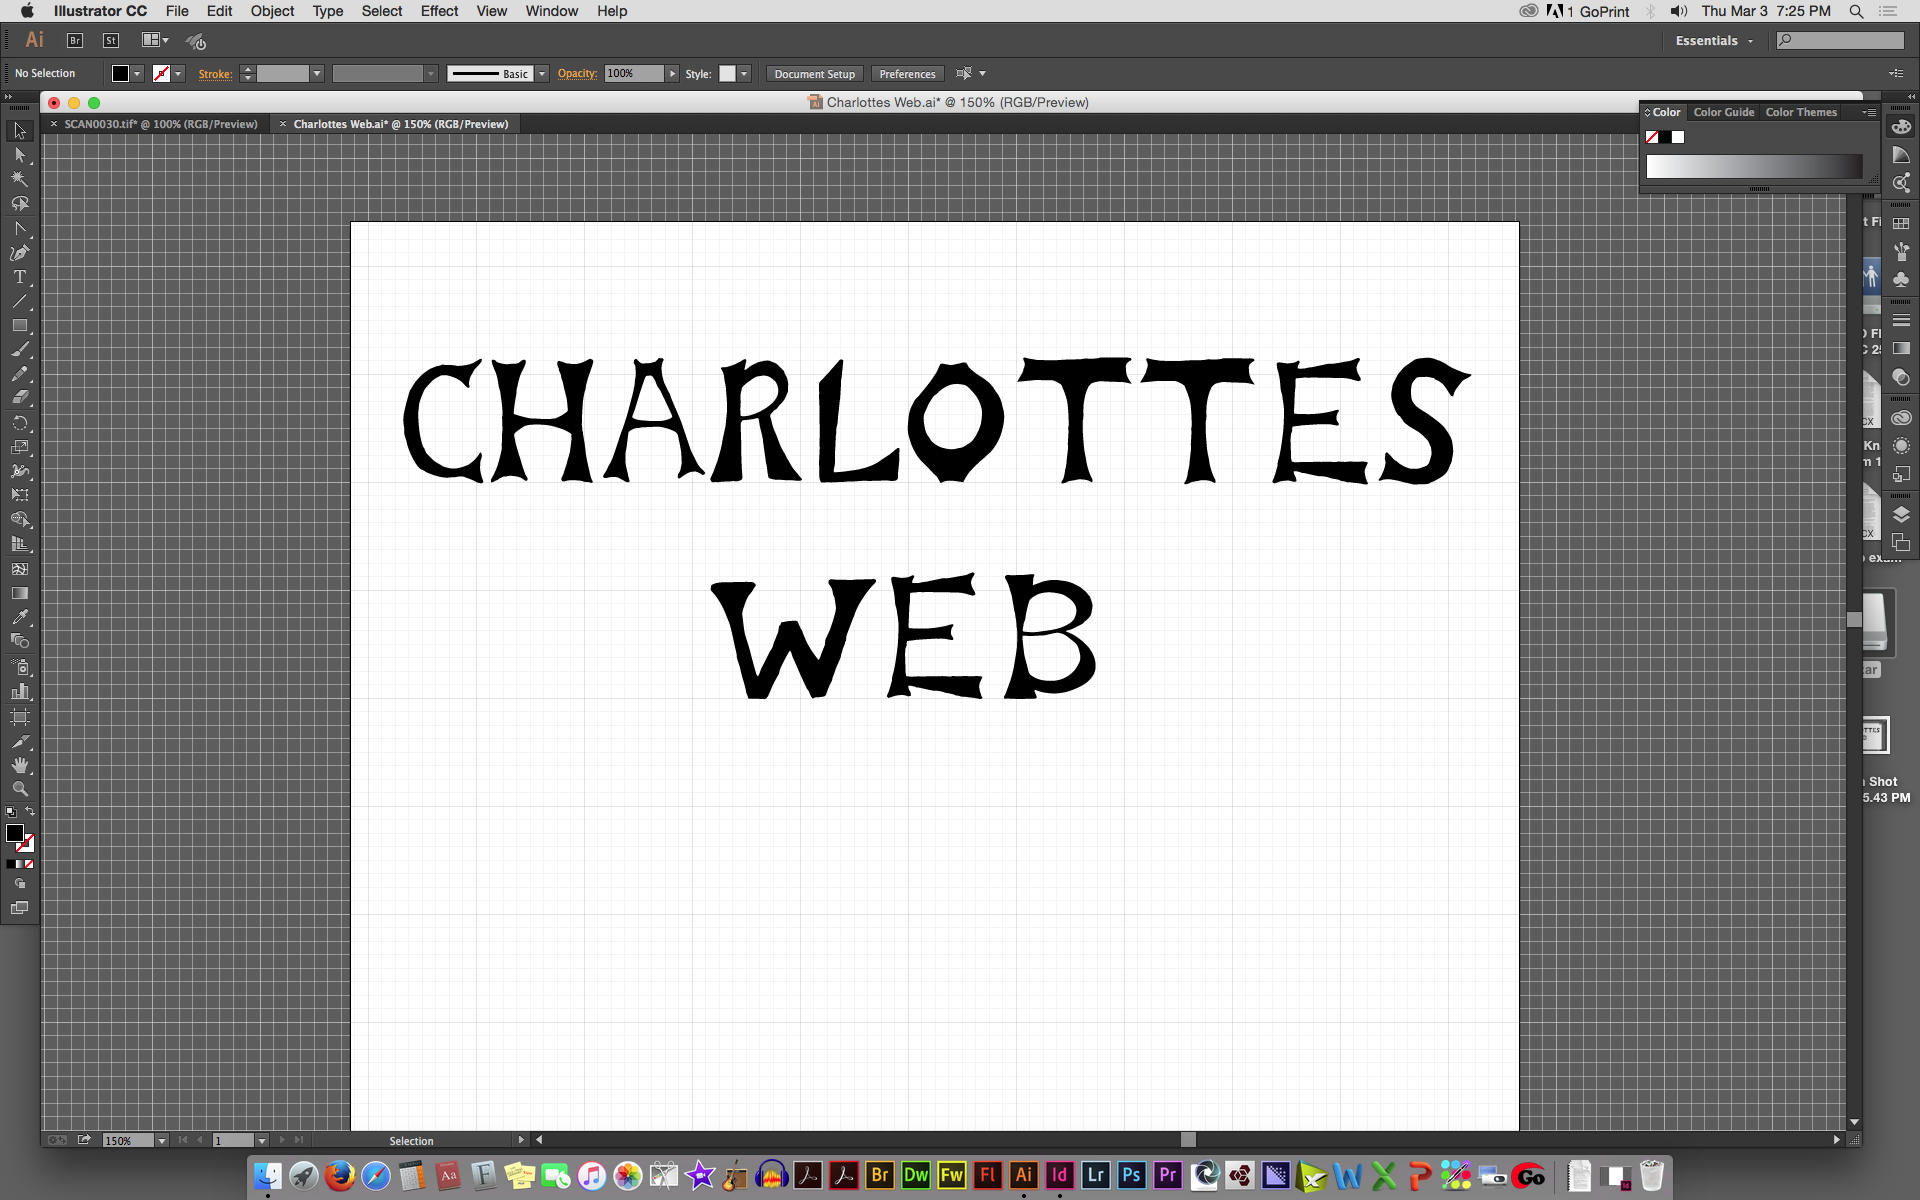Switch to the SCAN0030.tif document tab

coord(160,124)
